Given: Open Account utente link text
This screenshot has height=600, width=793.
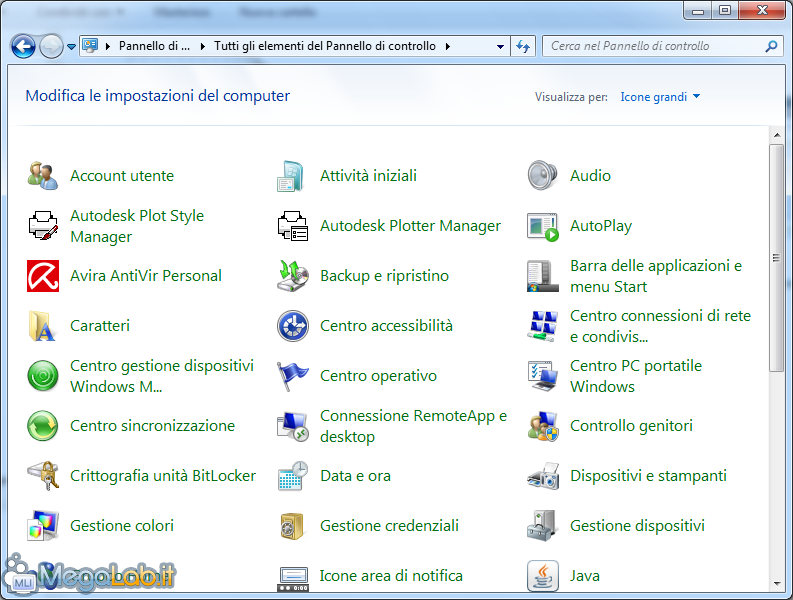Looking at the screenshot, I should (x=122, y=176).
